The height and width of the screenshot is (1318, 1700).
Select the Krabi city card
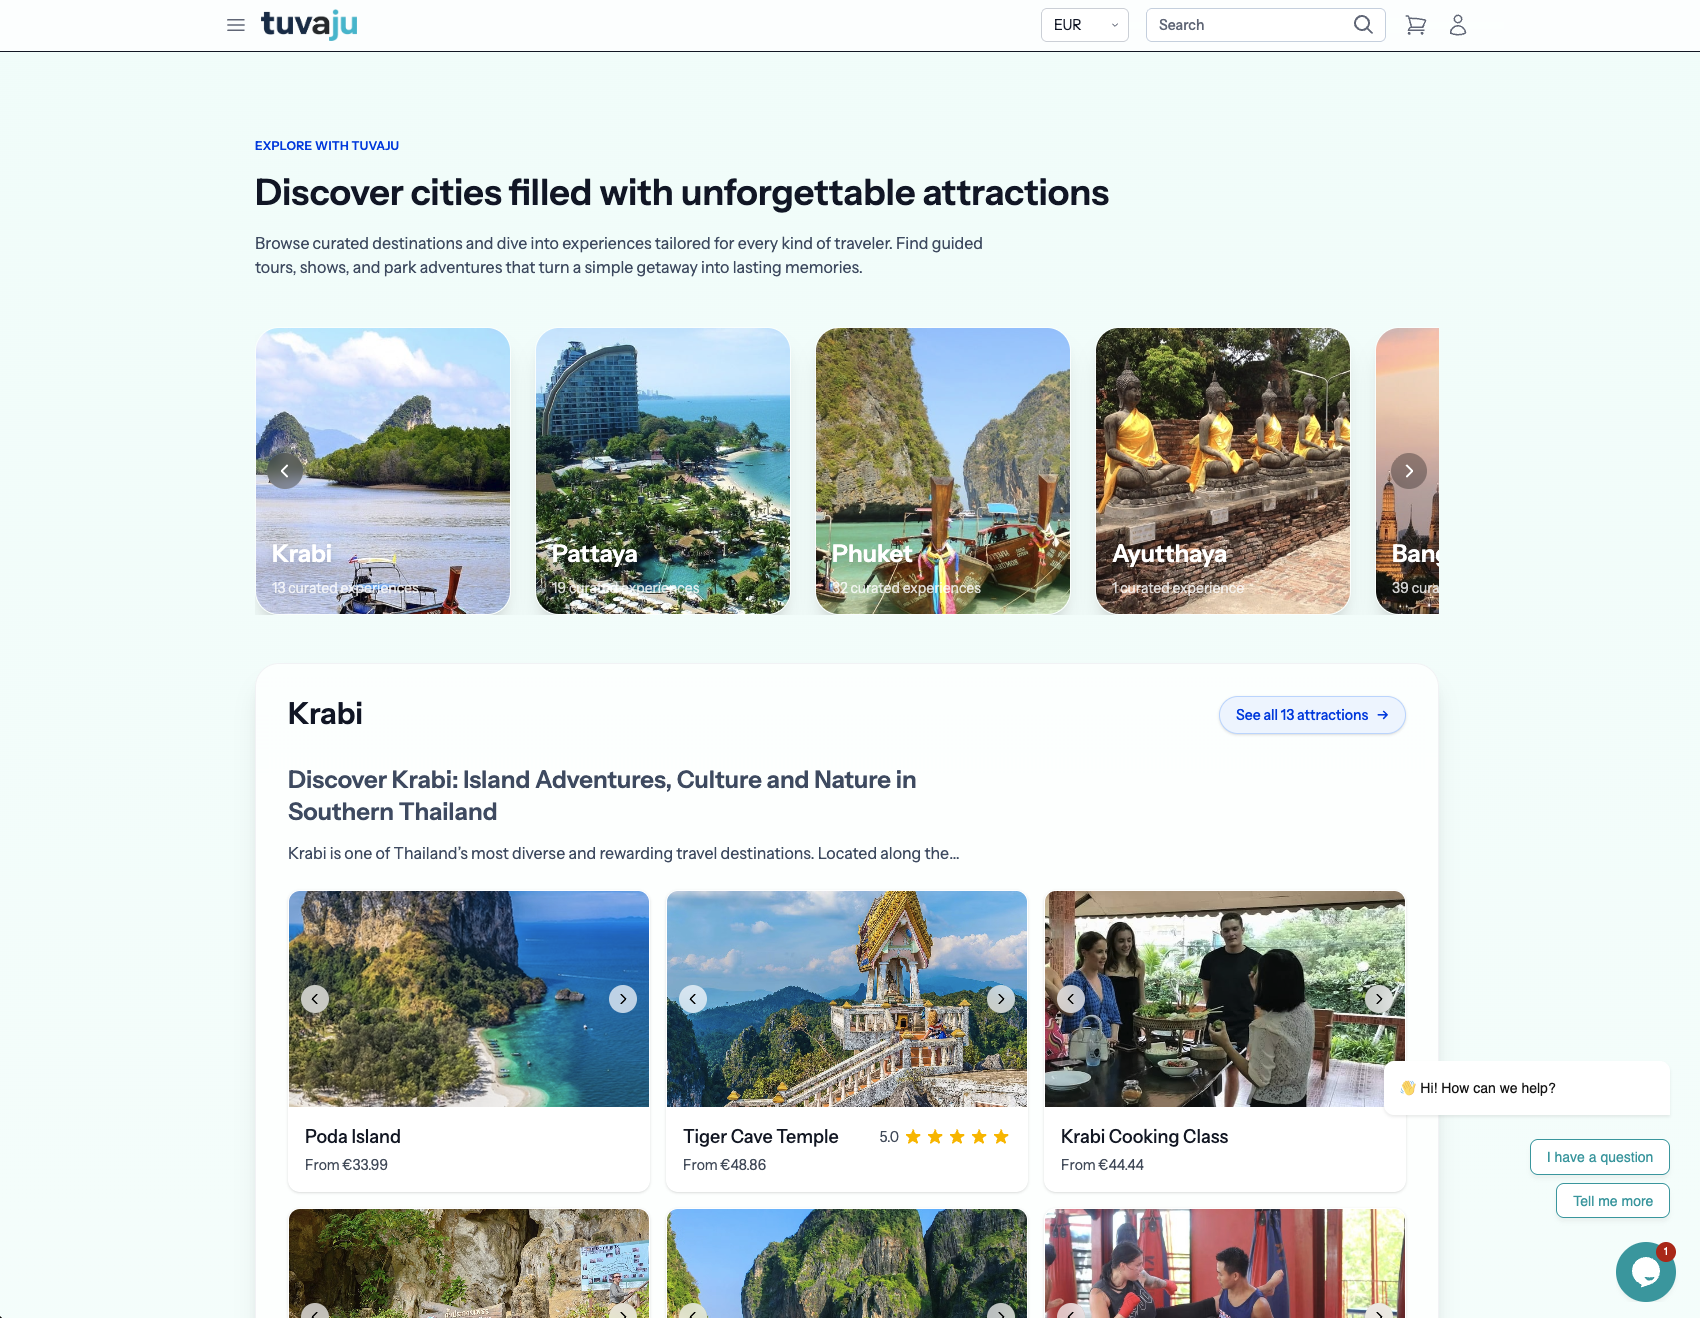coord(383,471)
